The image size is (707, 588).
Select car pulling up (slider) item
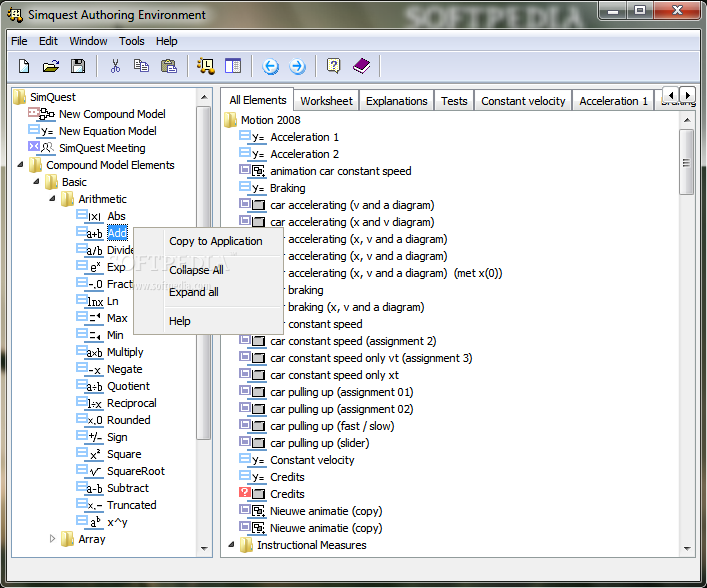[x=320, y=443]
